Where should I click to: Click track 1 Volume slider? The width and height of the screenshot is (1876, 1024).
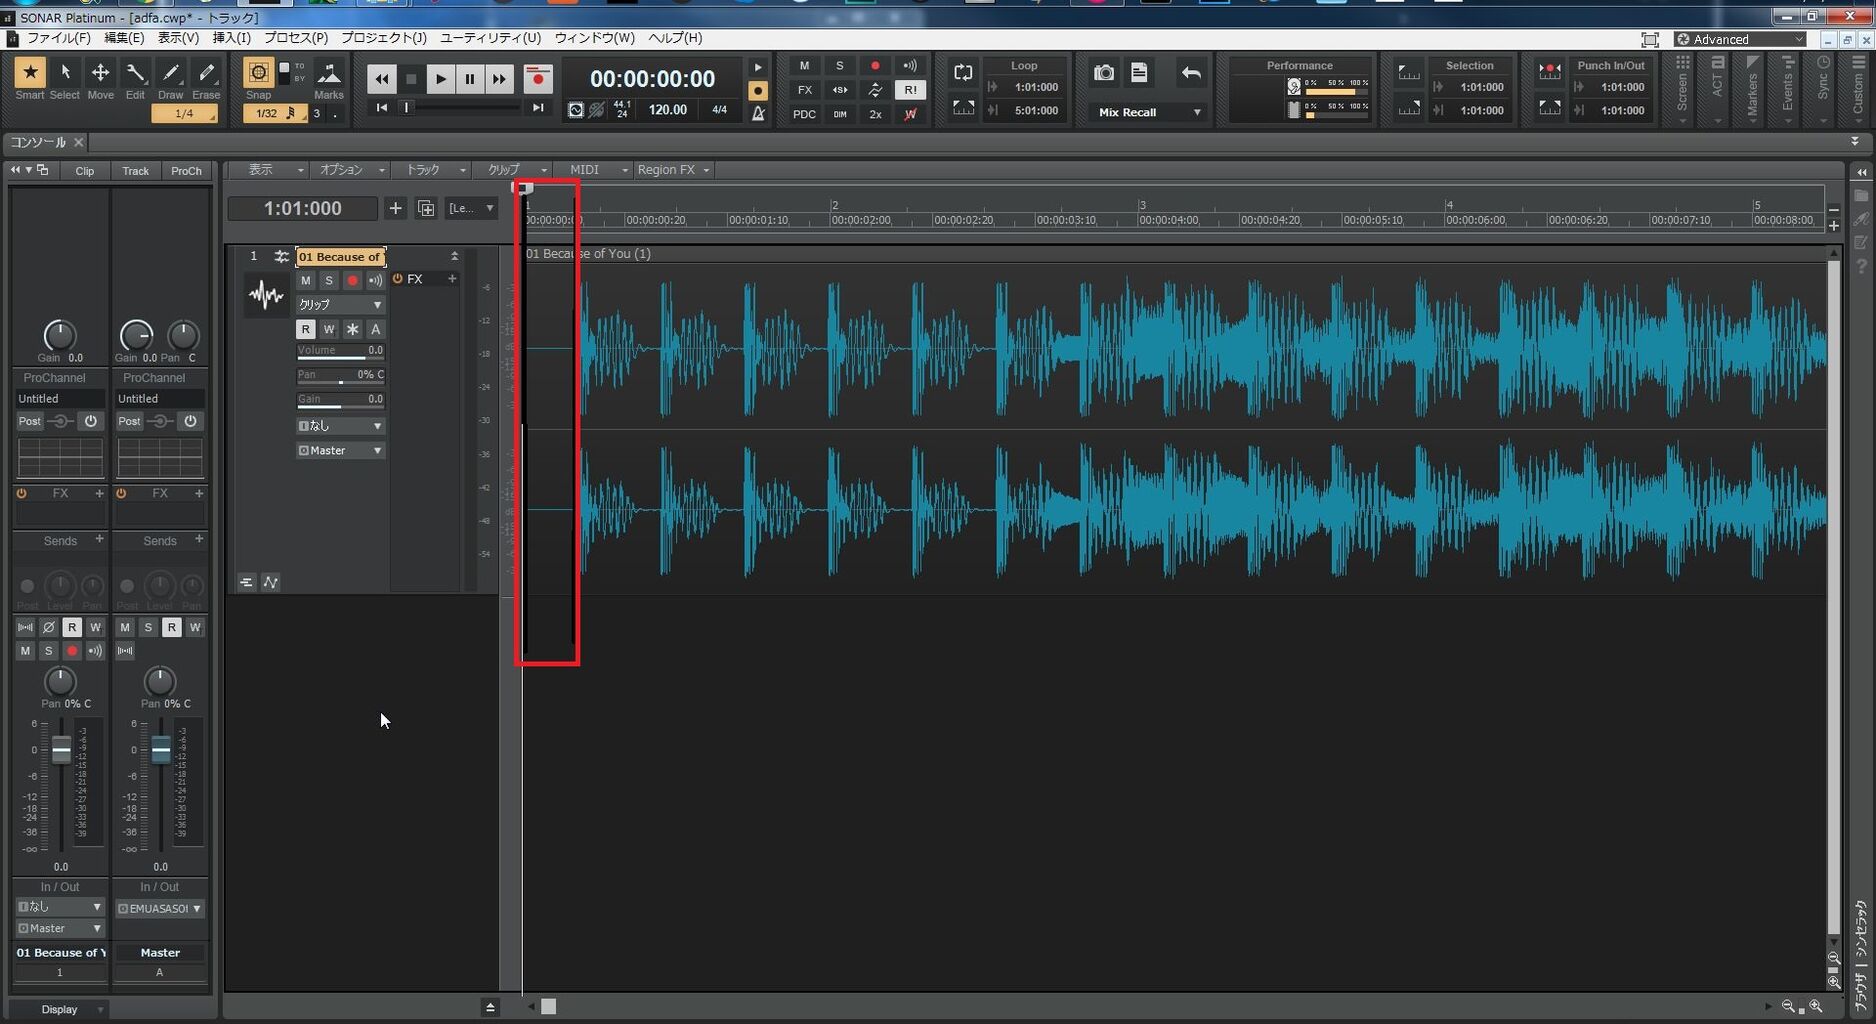coord(340,351)
